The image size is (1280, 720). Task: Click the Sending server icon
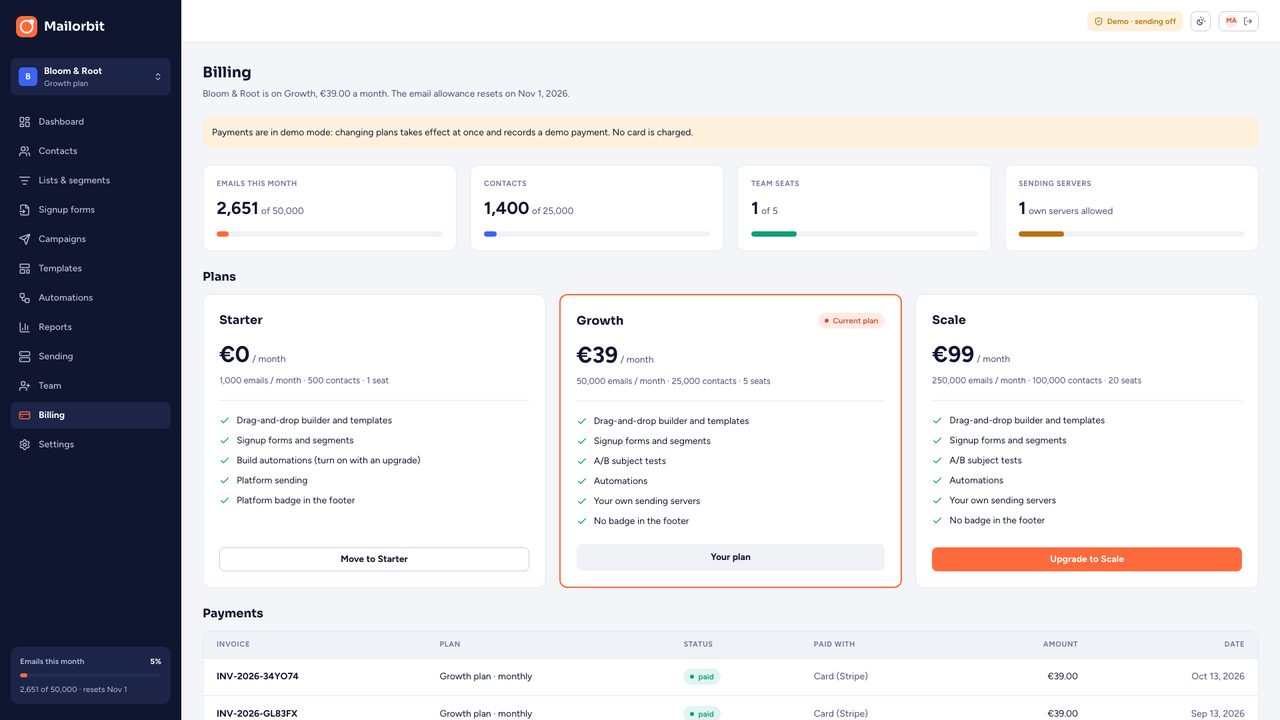[25, 356]
